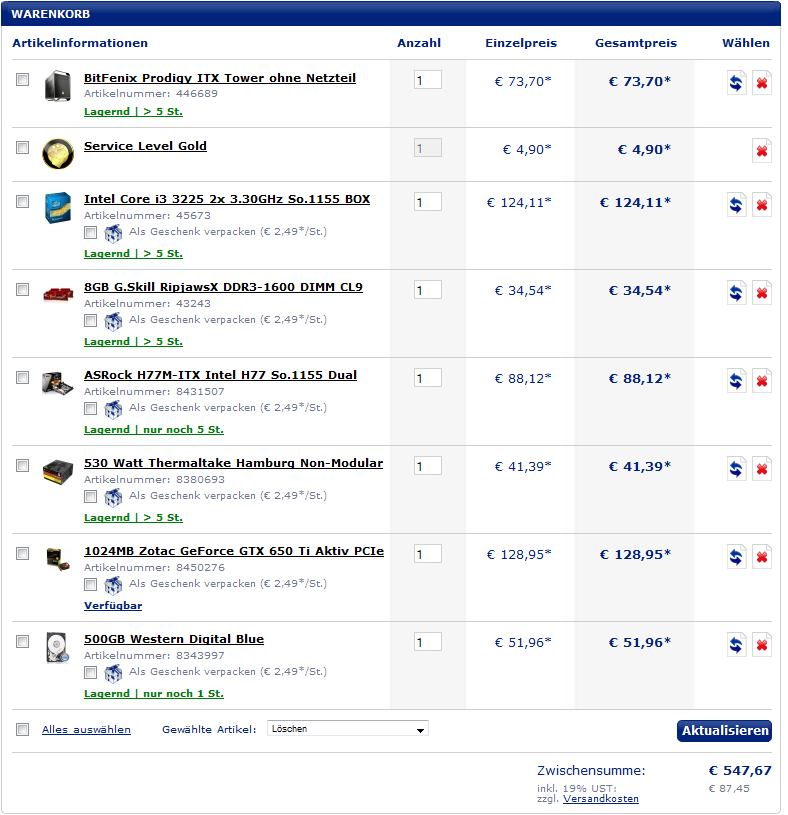788x815 pixels.
Task: Open Intel Core i3 box thumbnail
Action: (x=58, y=207)
